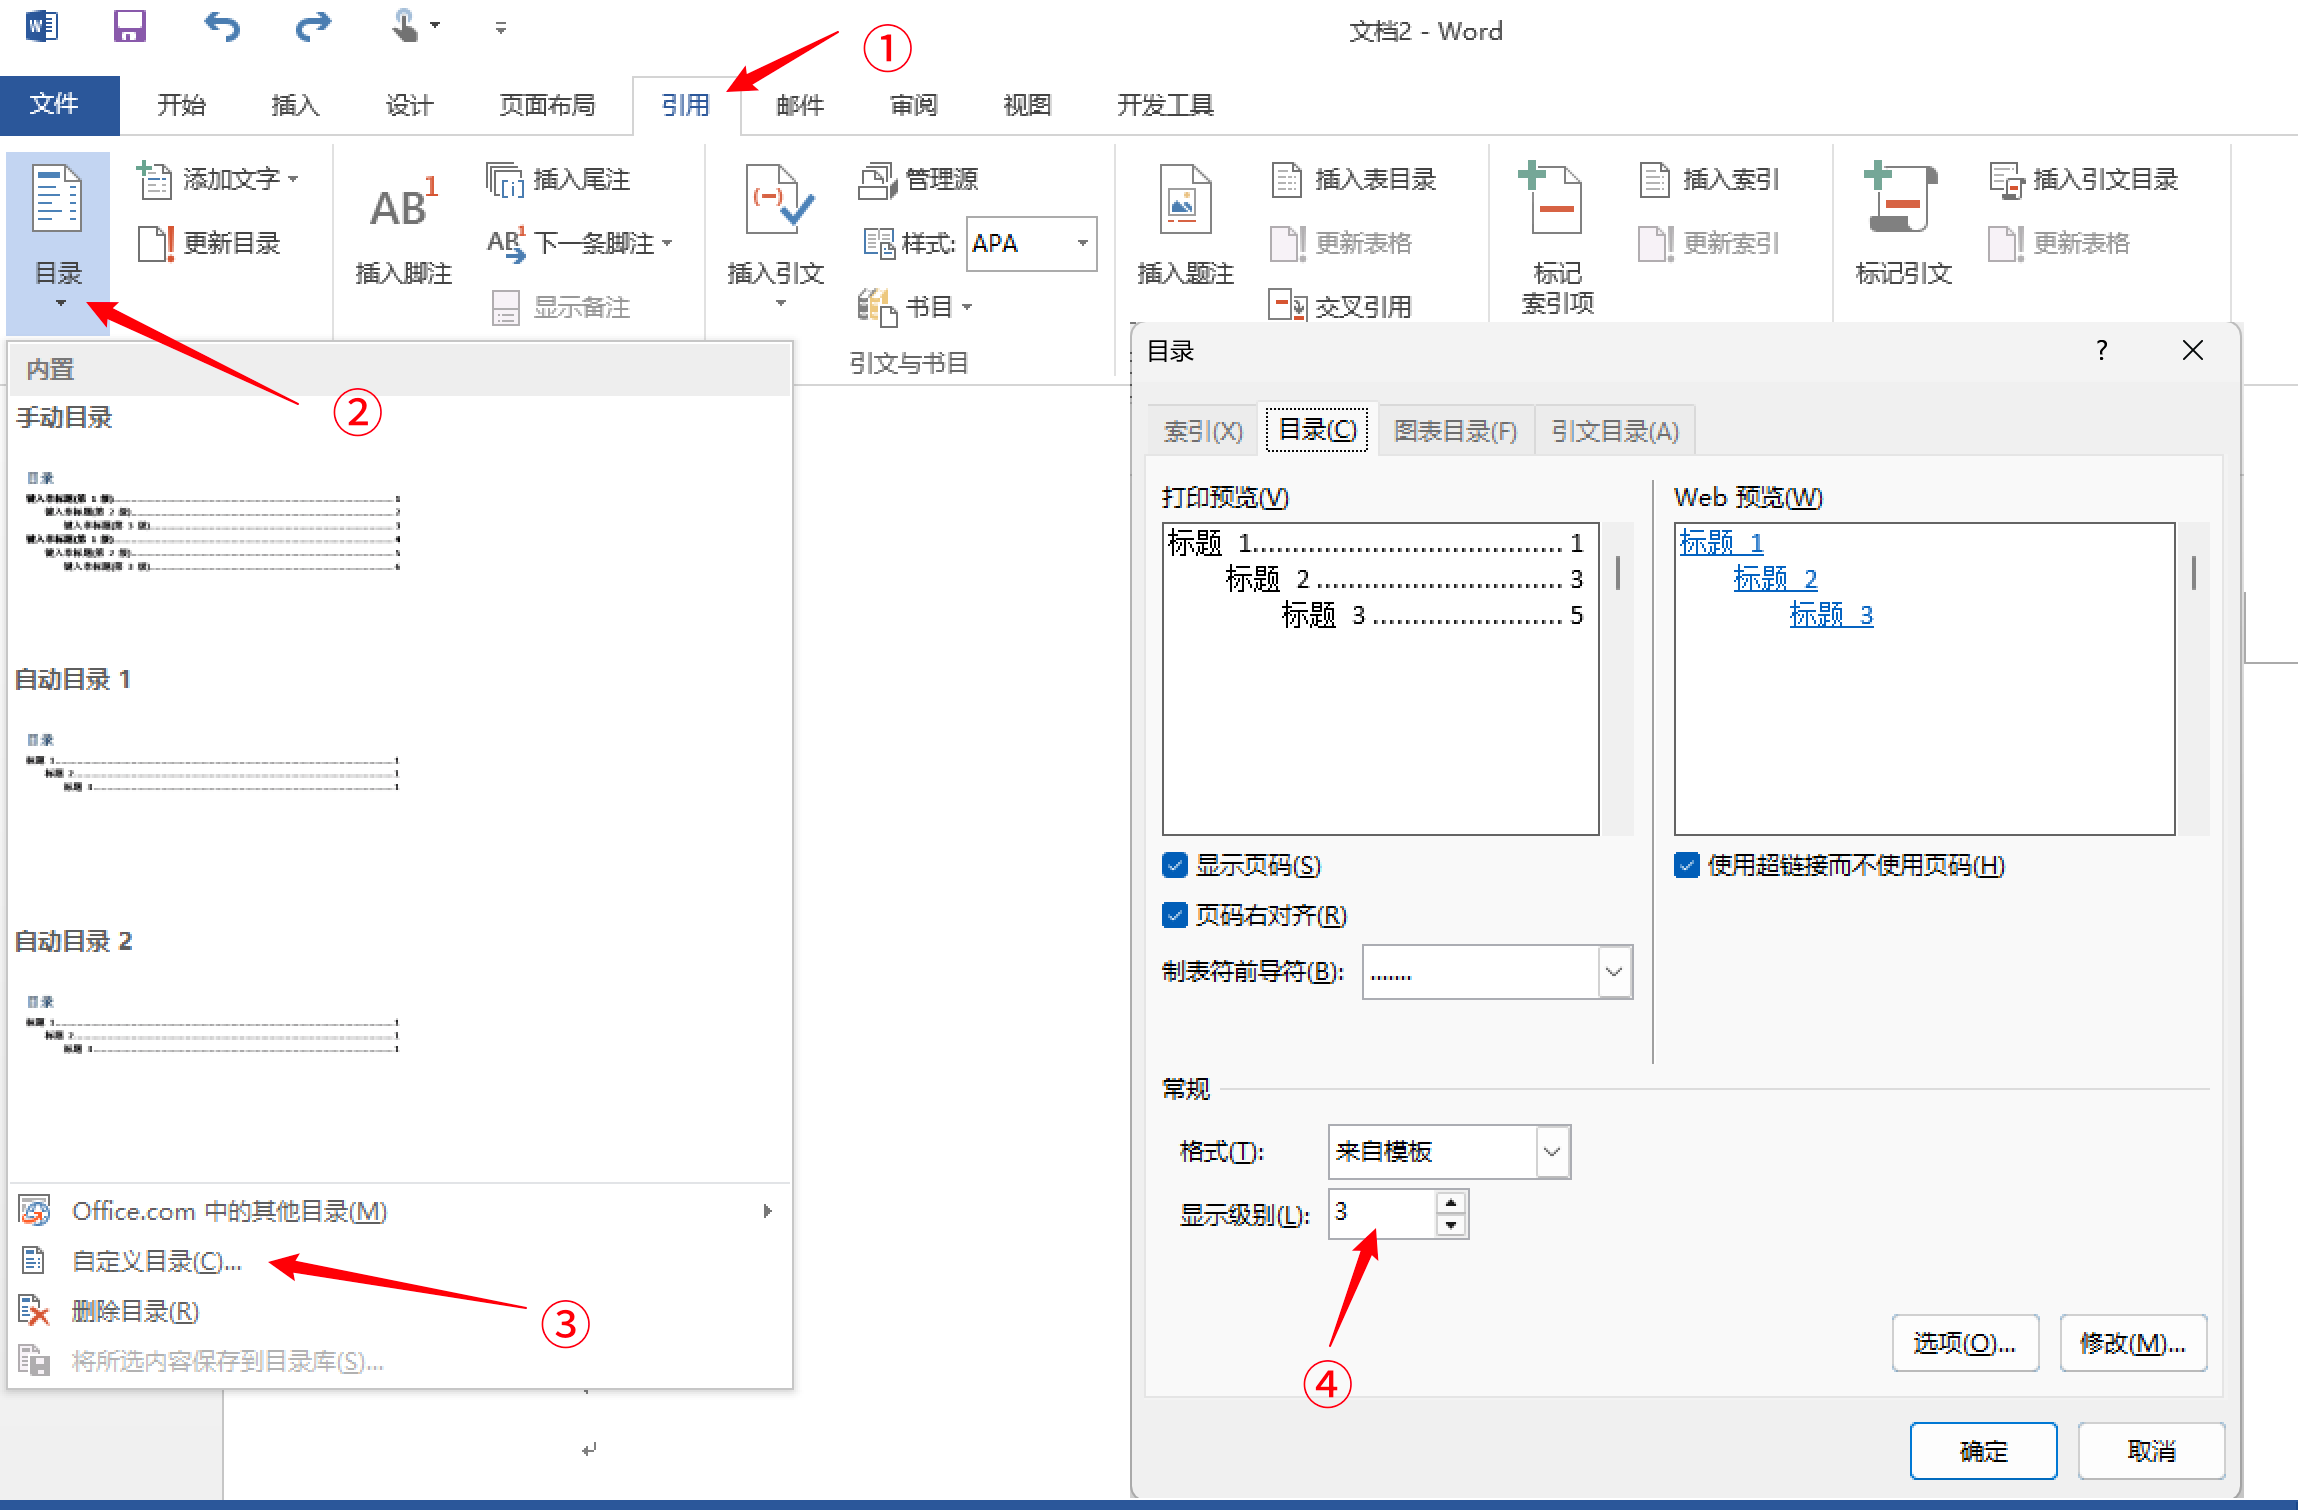Increase 显示级别 with the up stepper
Image resolution: width=2298 pixels, height=1510 pixels.
(x=1452, y=1202)
